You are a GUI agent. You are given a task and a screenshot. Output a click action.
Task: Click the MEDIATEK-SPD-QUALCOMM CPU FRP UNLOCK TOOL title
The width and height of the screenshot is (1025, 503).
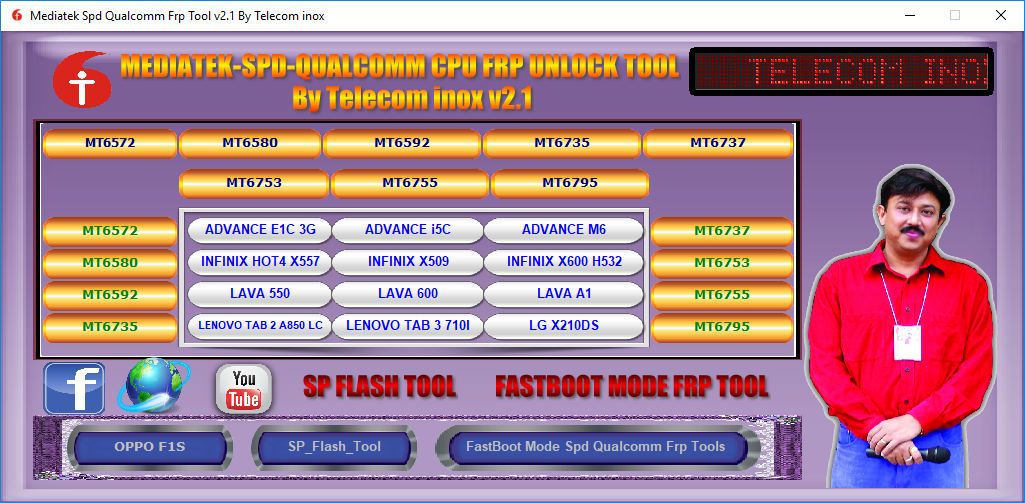(x=400, y=67)
